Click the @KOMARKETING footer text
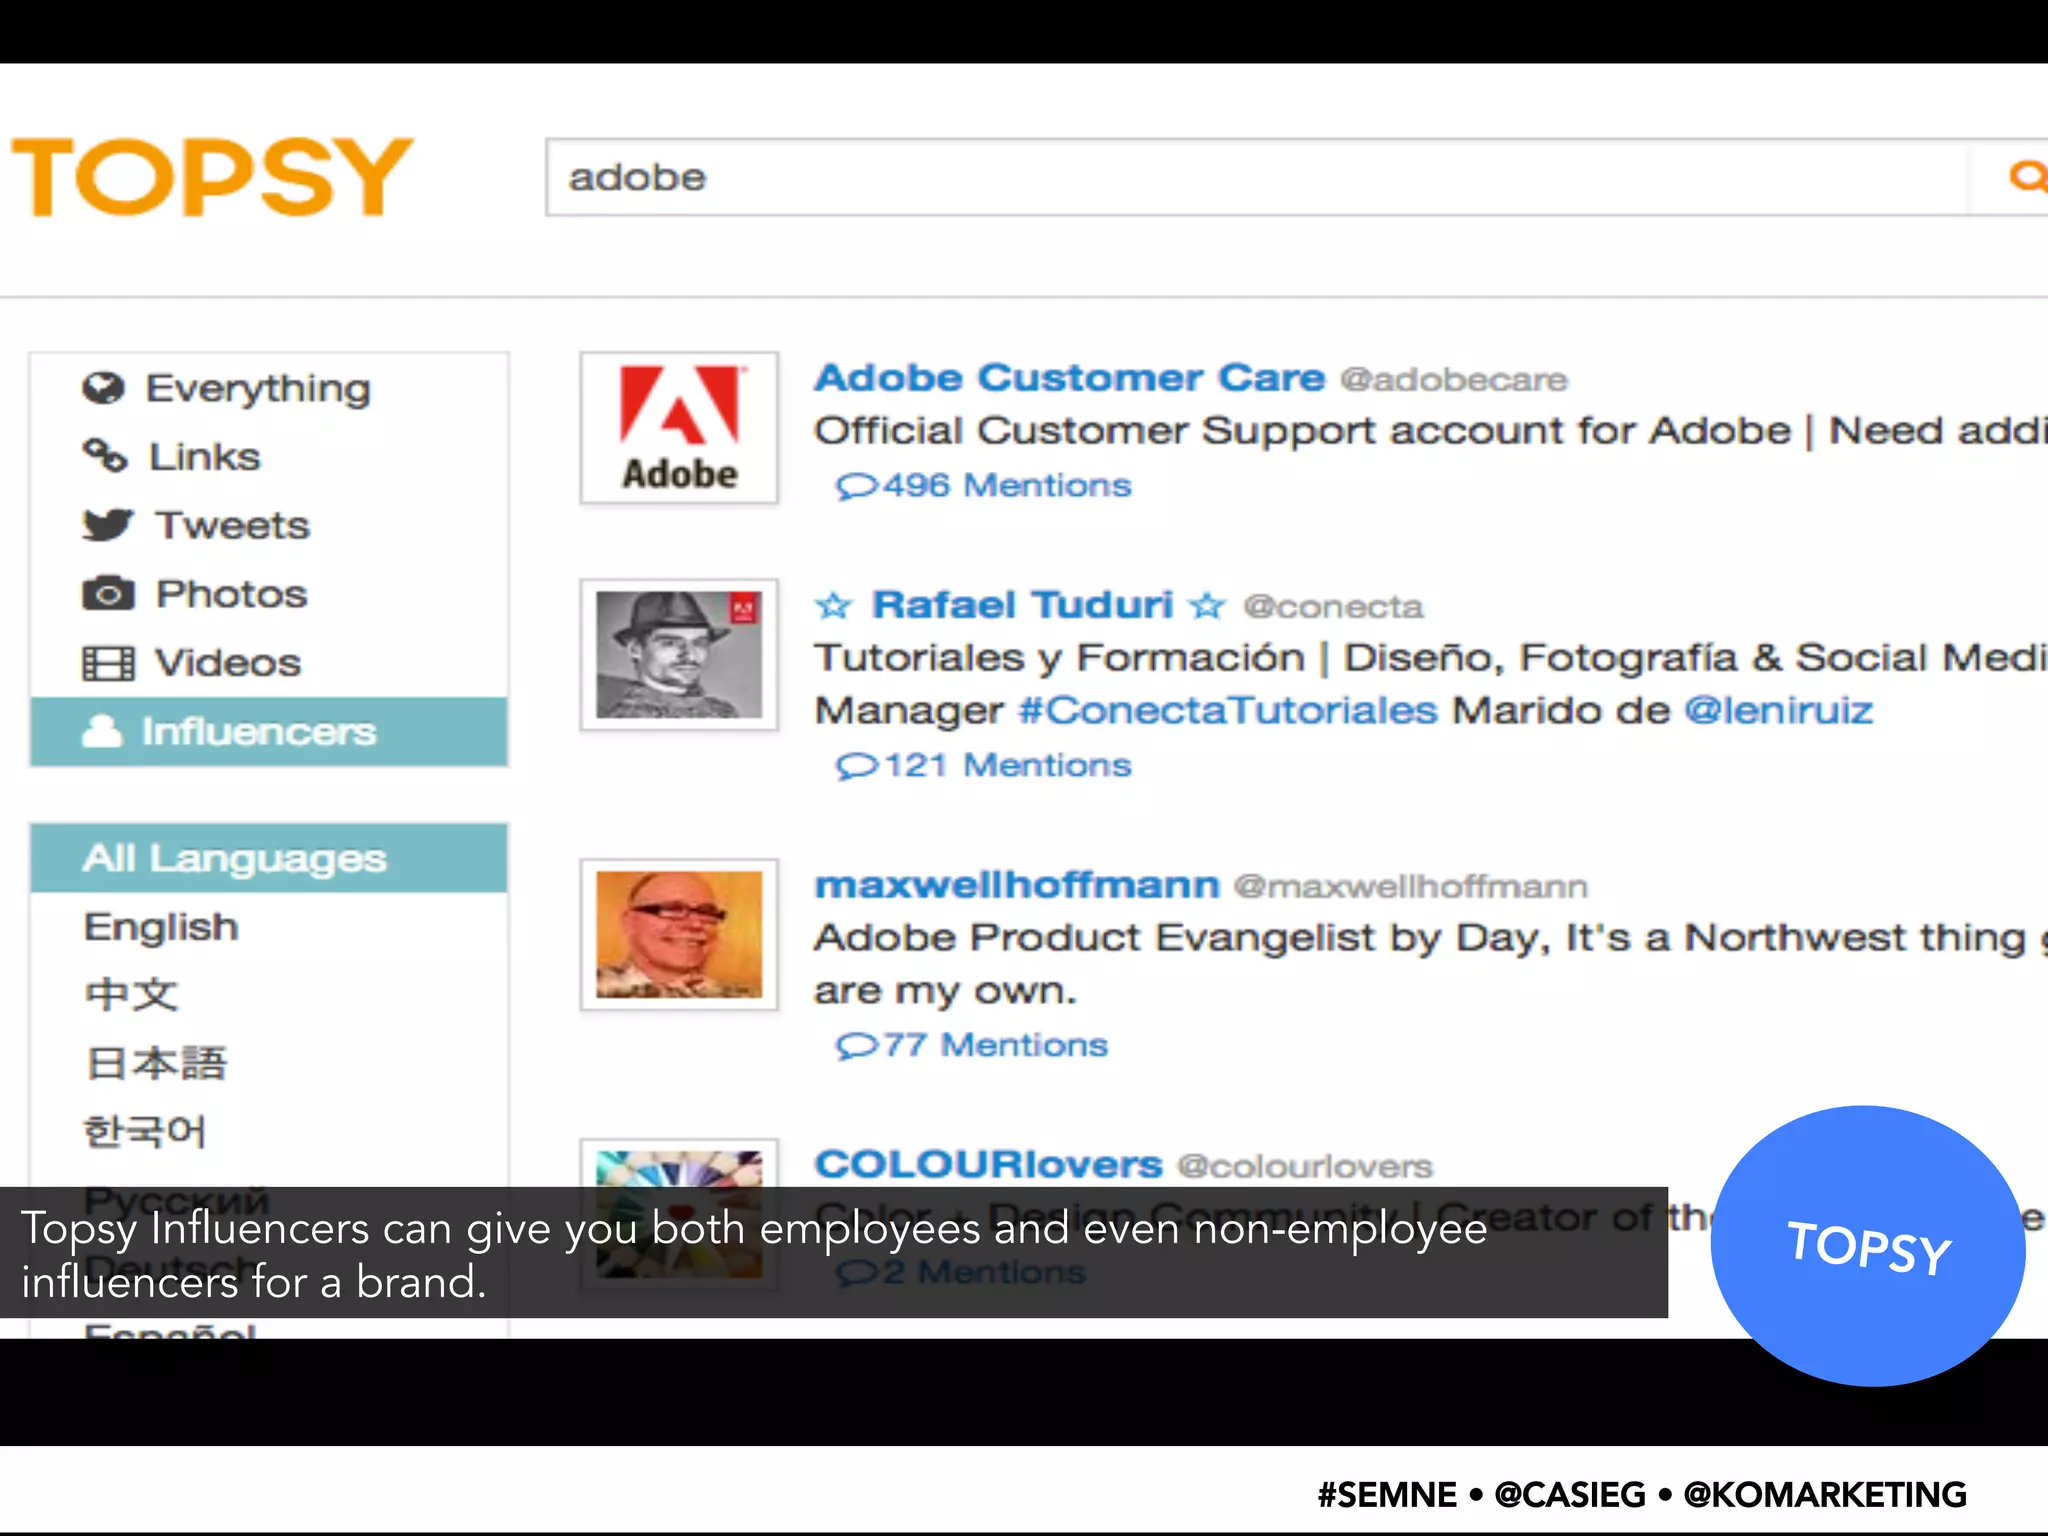This screenshot has width=2048, height=1536. 1825,1494
